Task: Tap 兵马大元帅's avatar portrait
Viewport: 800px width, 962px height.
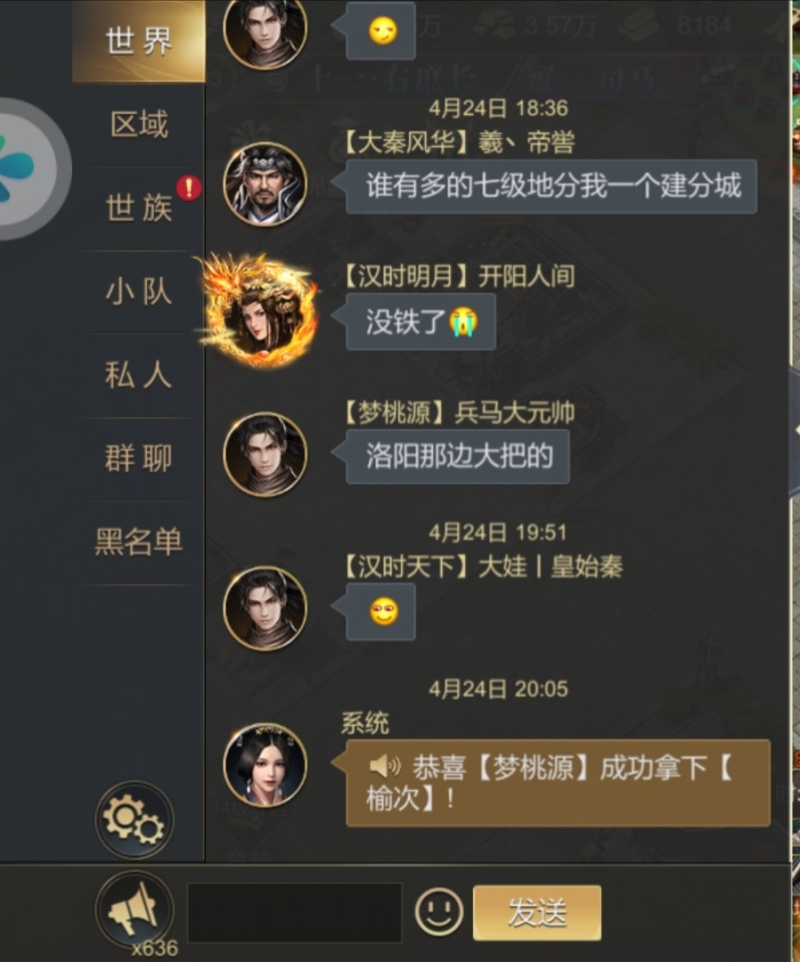Action: tap(265, 453)
